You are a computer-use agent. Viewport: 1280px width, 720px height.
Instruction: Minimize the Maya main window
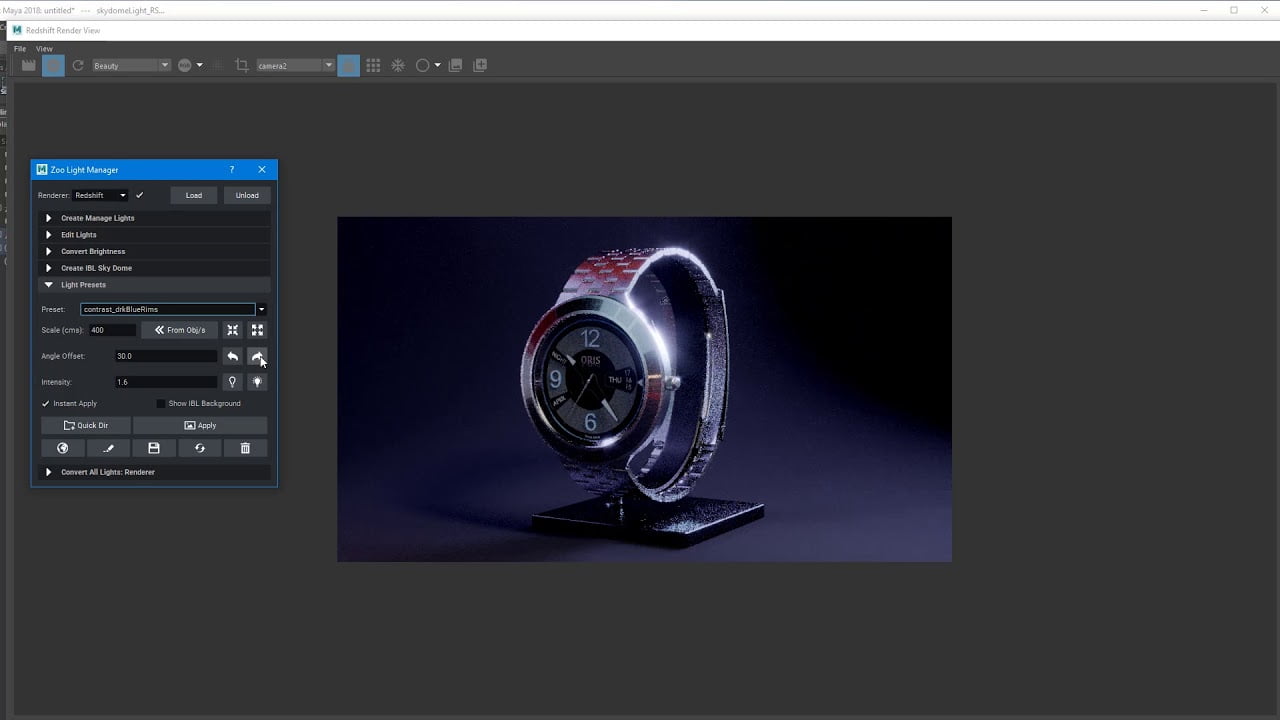tap(1203, 10)
